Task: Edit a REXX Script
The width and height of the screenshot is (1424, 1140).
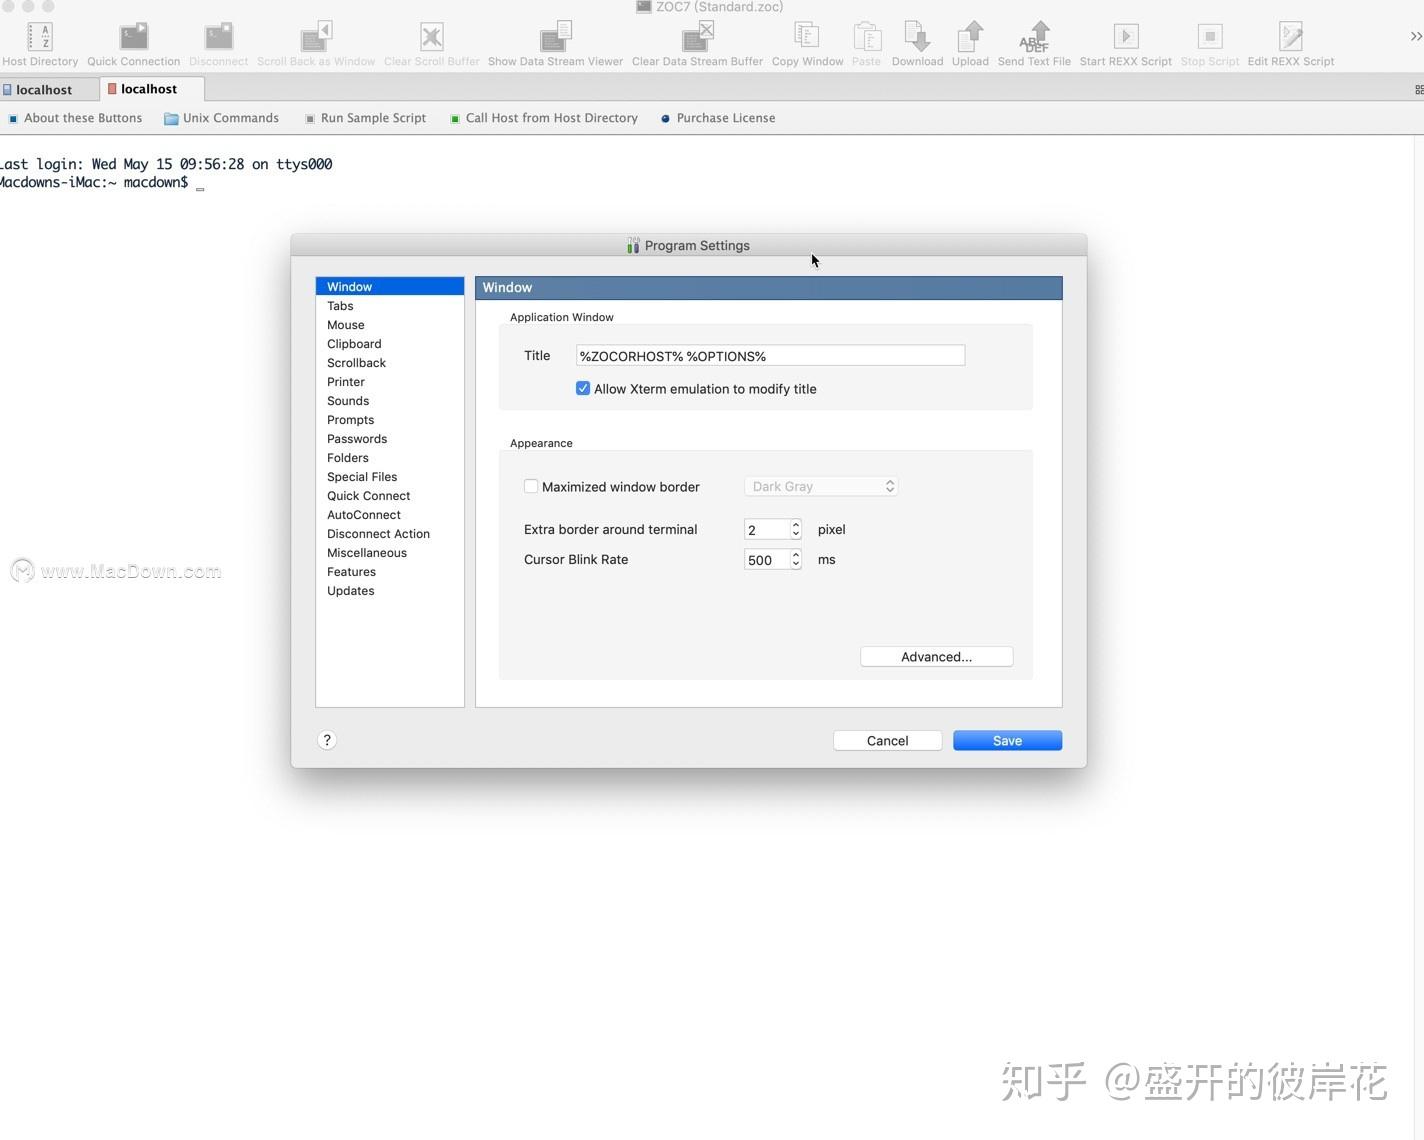Action: tap(1289, 35)
